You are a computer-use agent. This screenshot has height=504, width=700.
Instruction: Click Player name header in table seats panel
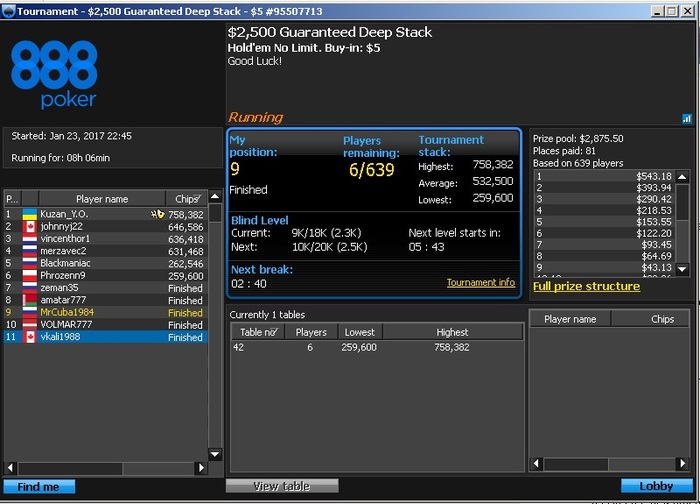point(570,319)
